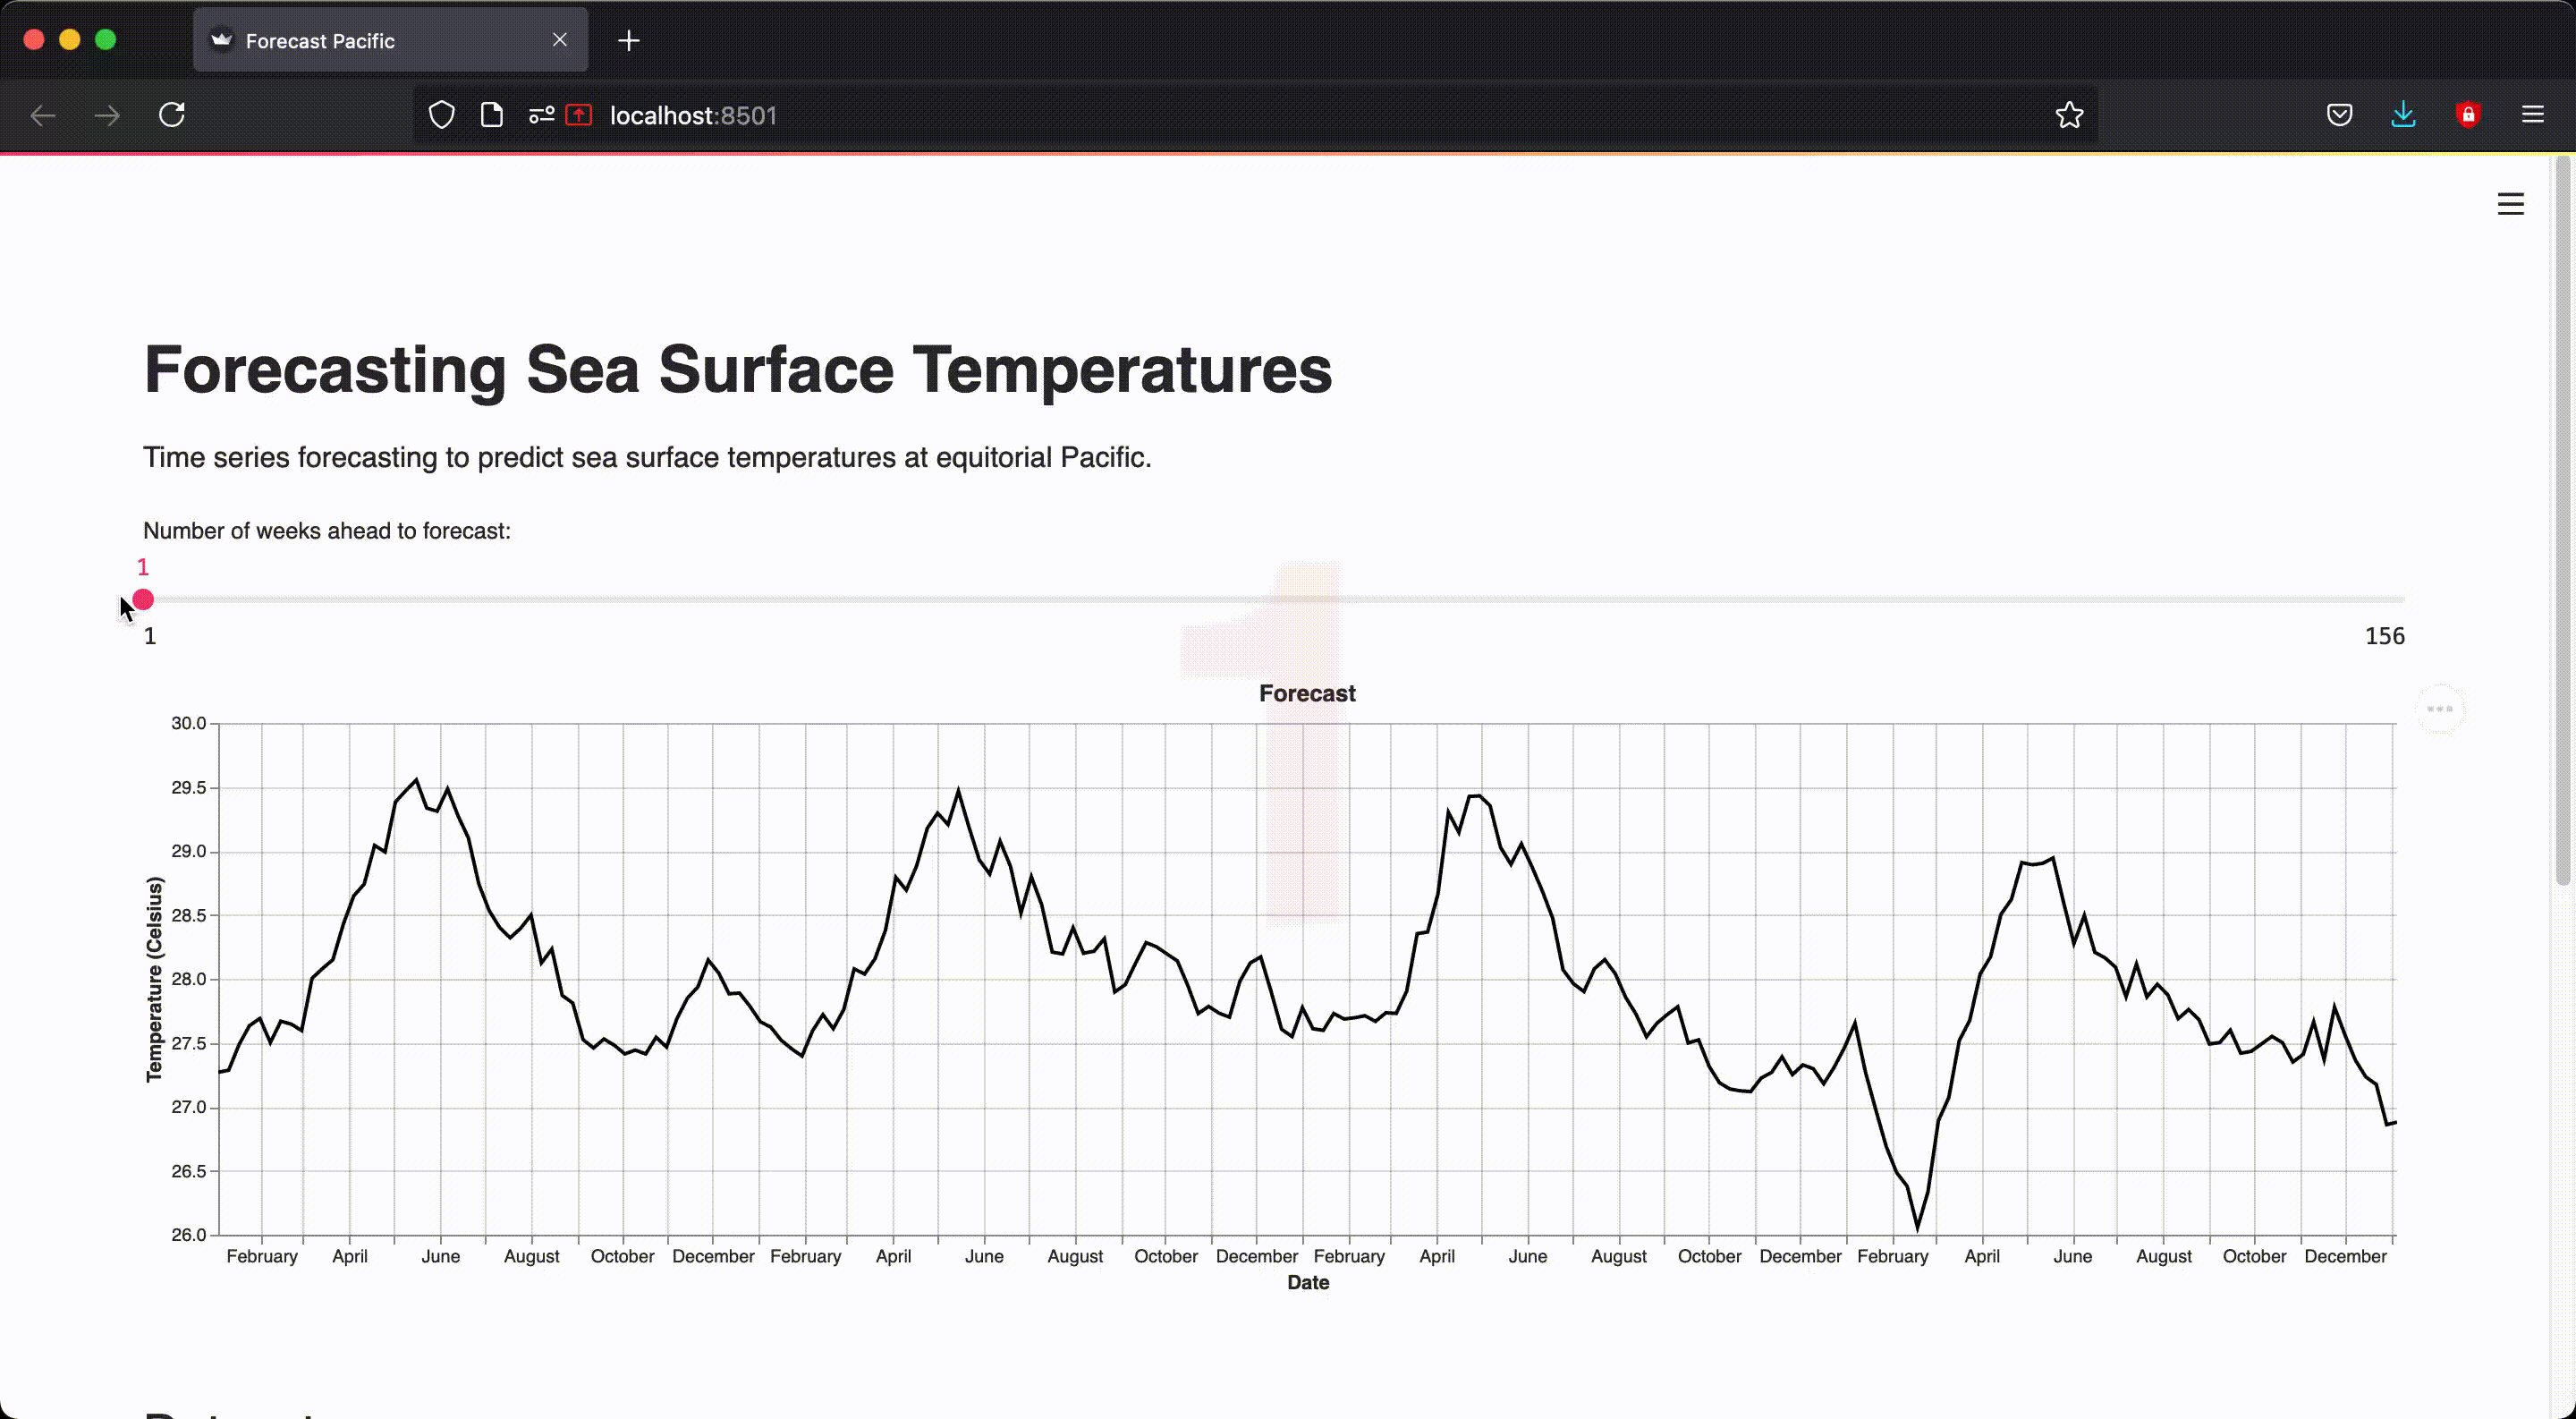Screen dimensions: 2576x1419
Task: Click the site permissions icon in address bar
Action: (x=541, y=115)
